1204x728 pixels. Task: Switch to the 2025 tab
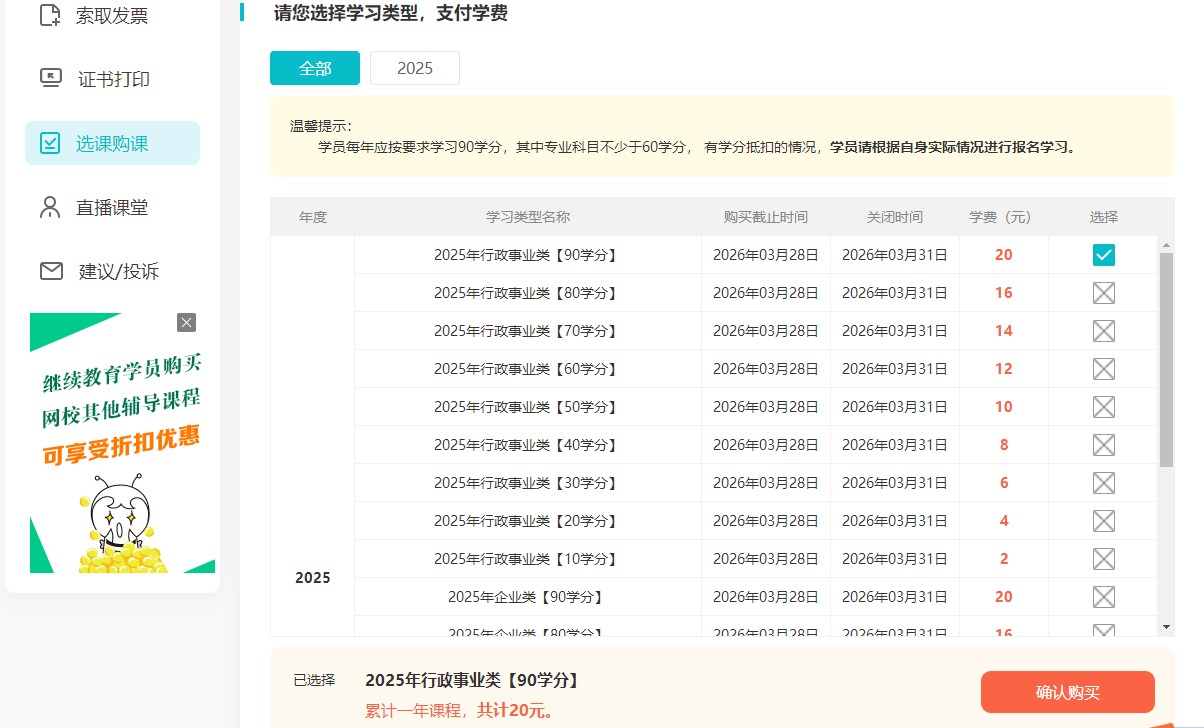tap(414, 68)
